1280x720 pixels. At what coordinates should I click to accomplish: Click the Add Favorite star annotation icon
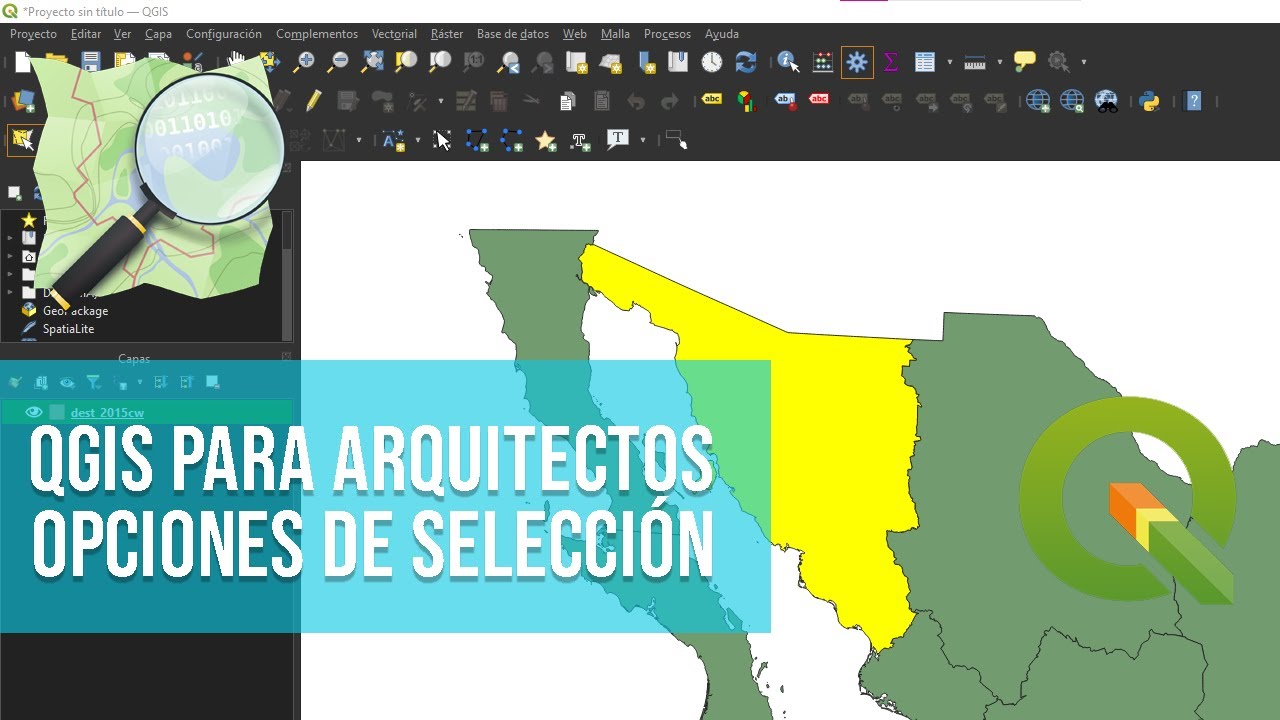545,141
